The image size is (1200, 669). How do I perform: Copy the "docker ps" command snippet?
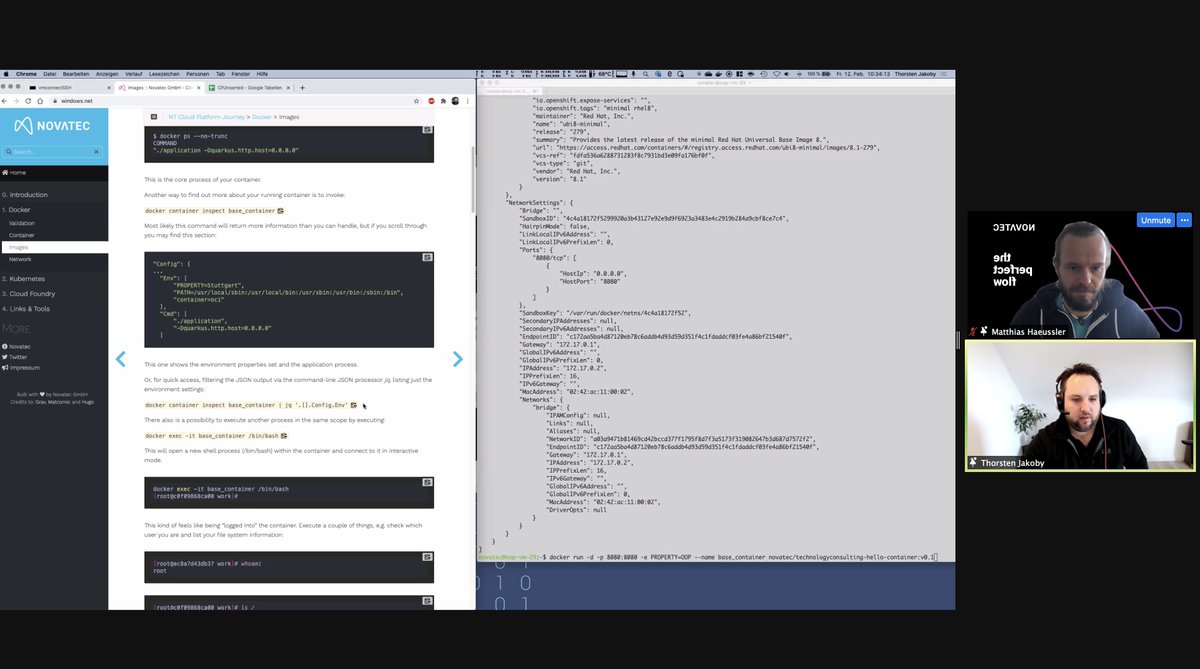tap(428, 130)
